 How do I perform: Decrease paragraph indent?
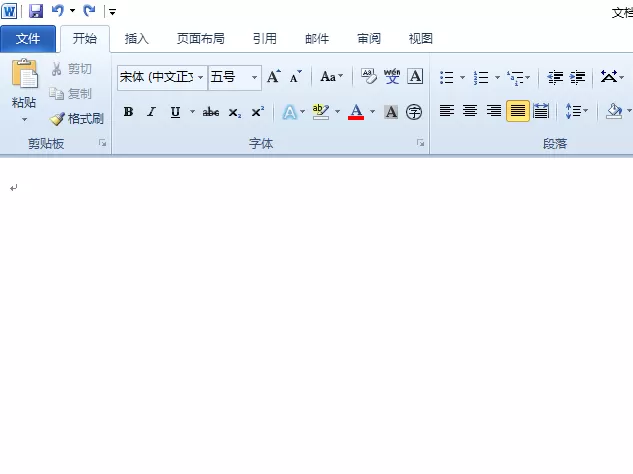[555, 77]
